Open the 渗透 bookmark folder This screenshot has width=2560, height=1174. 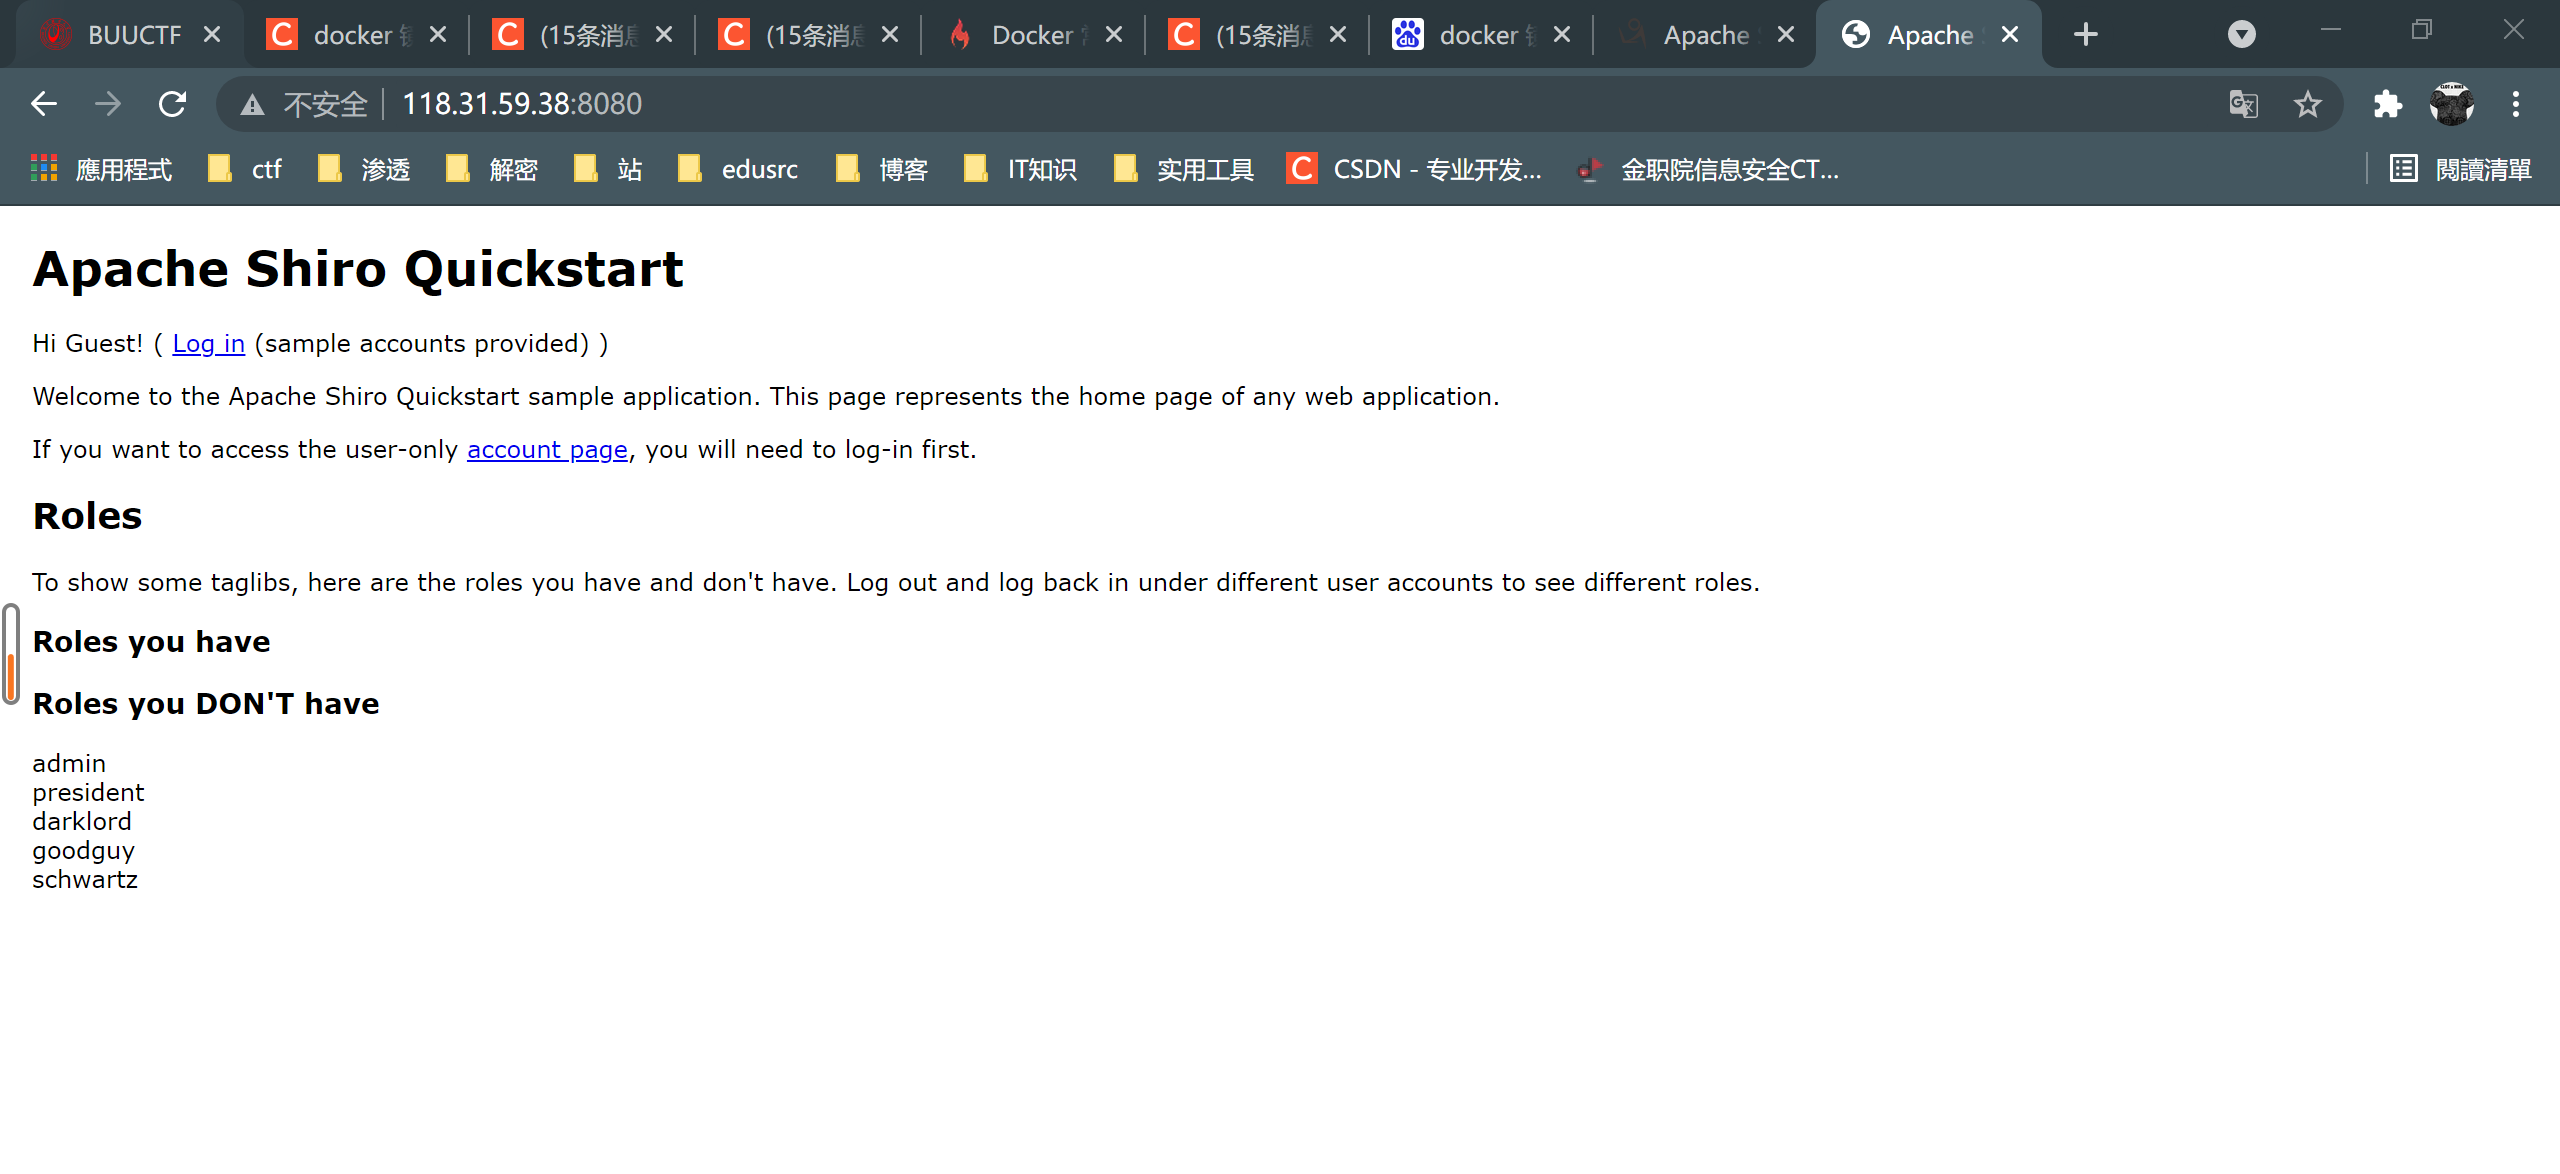click(364, 169)
